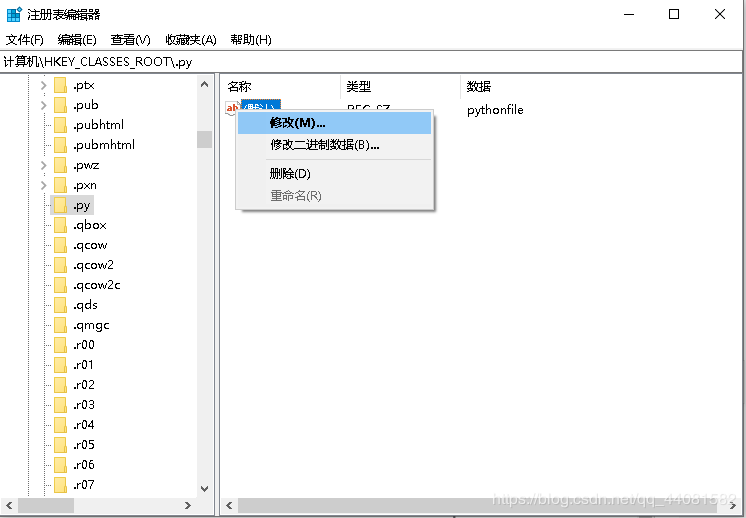Screen dimensions: 746x518
Task: Minimize the Registry Editor window
Action: (x=629, y=14)
